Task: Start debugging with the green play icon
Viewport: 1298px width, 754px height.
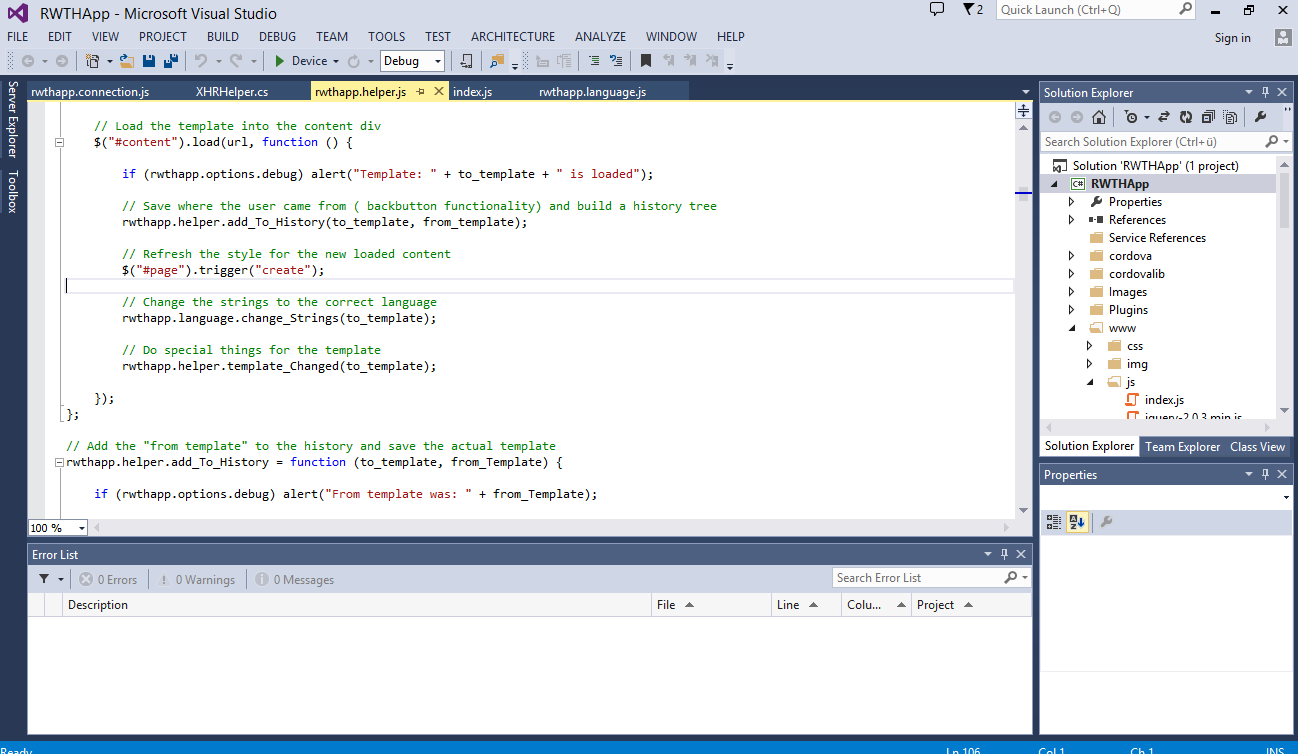Action: pyautogui.click(x=280, y=61)
